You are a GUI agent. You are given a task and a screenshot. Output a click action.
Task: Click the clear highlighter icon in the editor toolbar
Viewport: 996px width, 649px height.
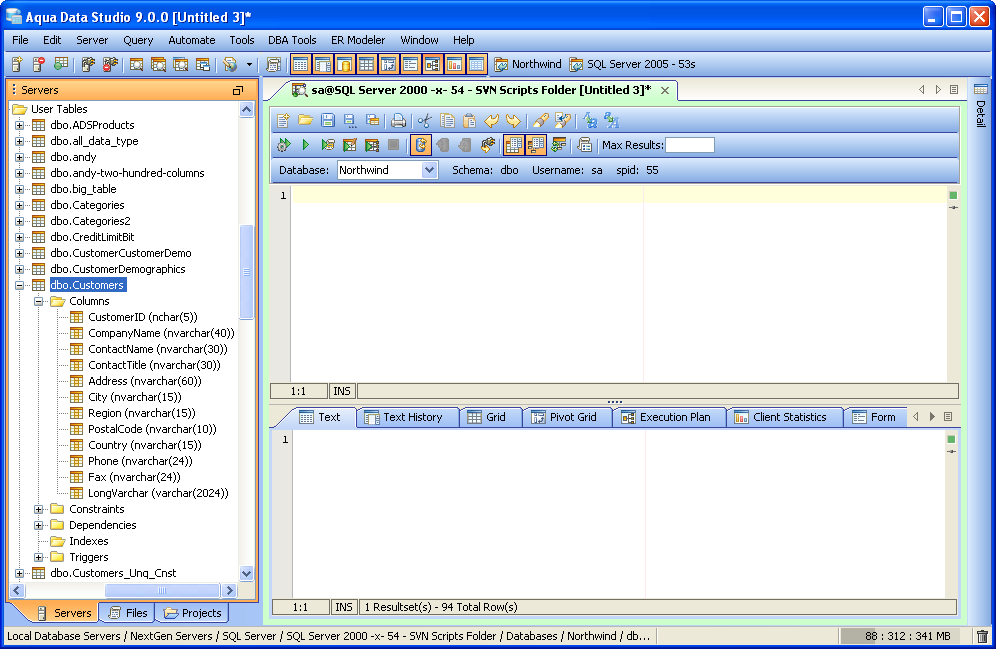pyautogui.click(x=541, y=120)
